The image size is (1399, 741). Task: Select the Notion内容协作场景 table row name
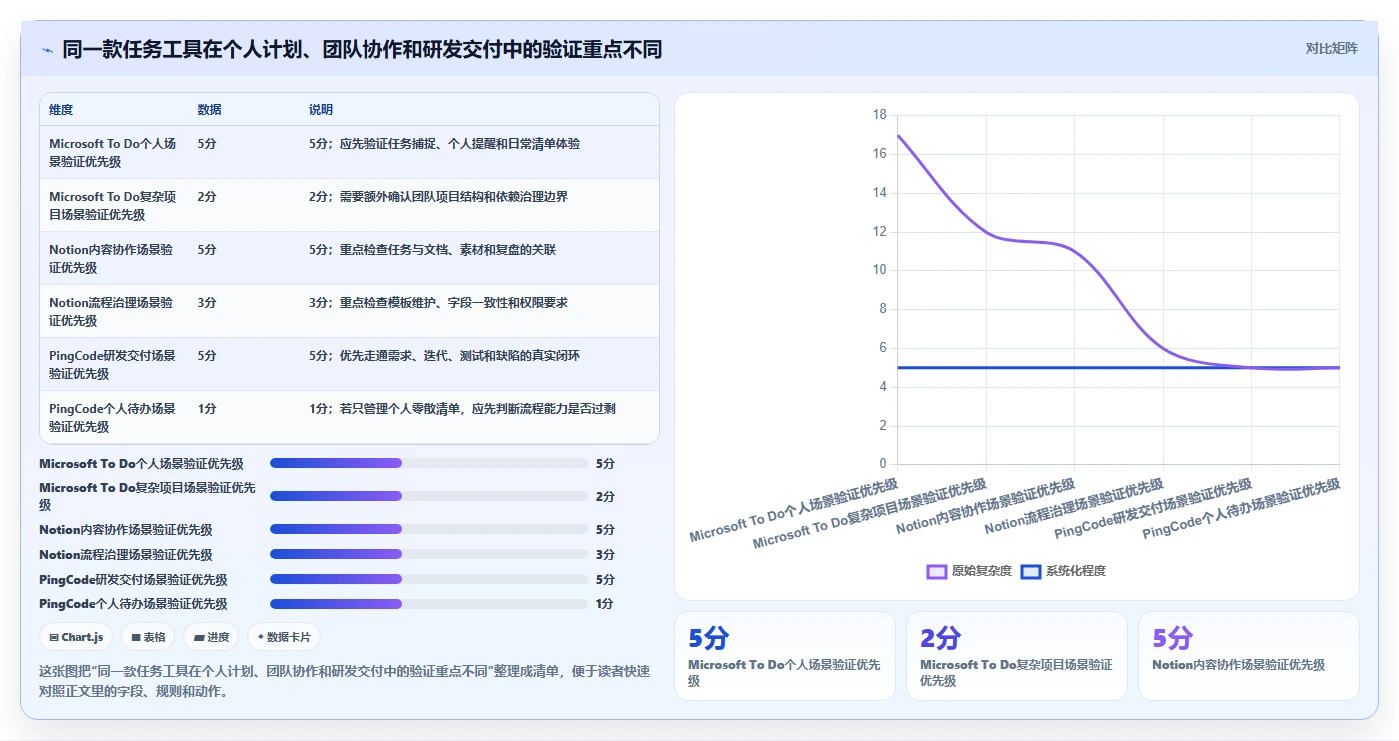pyautogui.click(x=111, y=258)
